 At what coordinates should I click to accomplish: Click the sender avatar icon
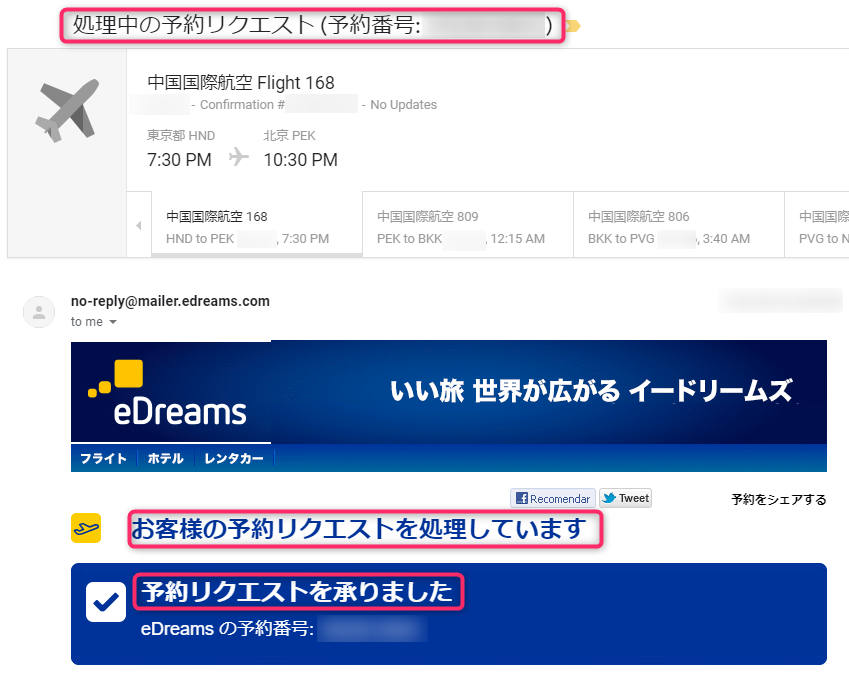point(39,312)
